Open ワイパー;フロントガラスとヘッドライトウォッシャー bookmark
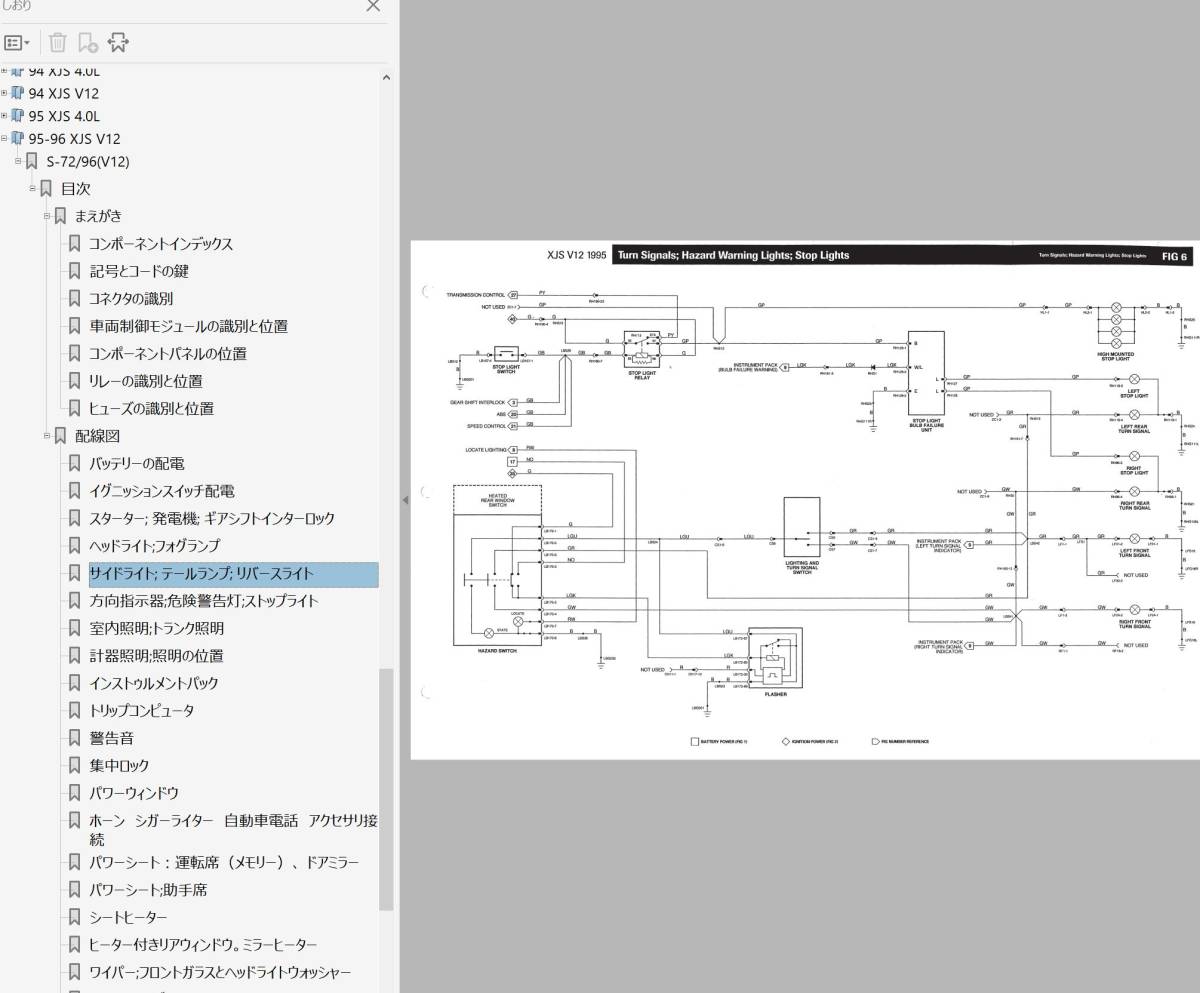The height and width of the screenshot is (993, 1200). 220,972
